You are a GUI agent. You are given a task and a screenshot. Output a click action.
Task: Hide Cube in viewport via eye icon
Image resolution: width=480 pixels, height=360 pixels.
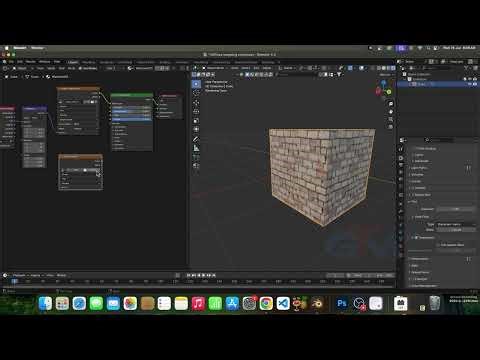click(x=470, y=84)
